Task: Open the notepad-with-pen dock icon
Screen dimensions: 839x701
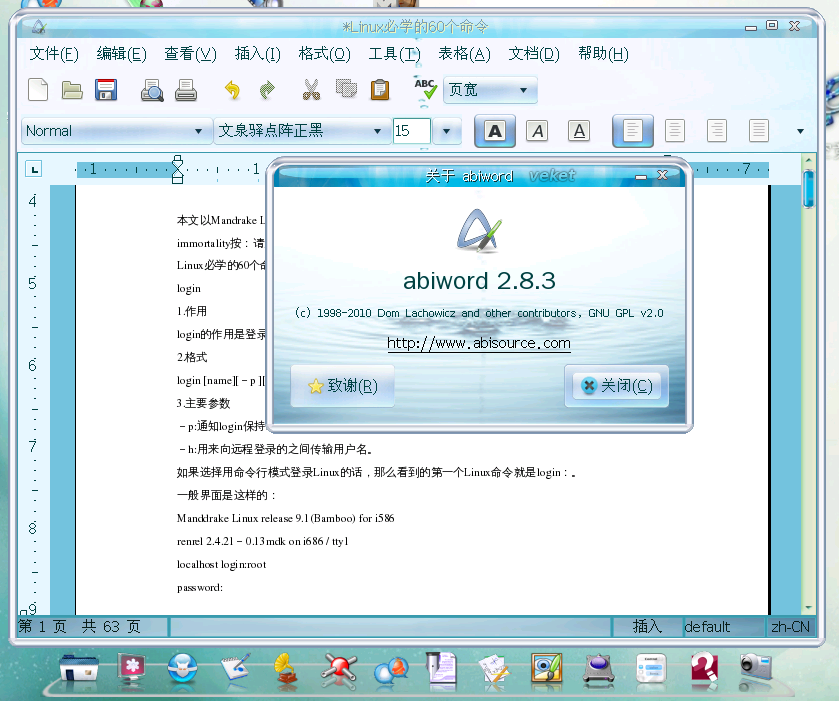Action: 235,667
